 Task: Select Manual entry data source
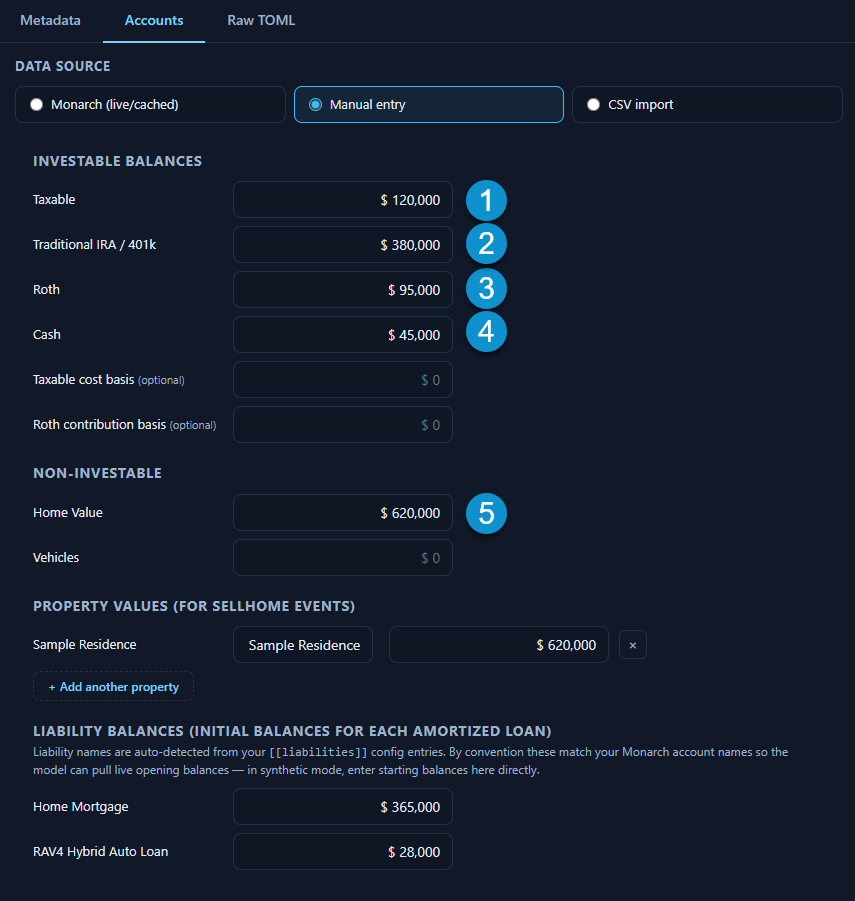pyautogui.click(x=429, y=105)
